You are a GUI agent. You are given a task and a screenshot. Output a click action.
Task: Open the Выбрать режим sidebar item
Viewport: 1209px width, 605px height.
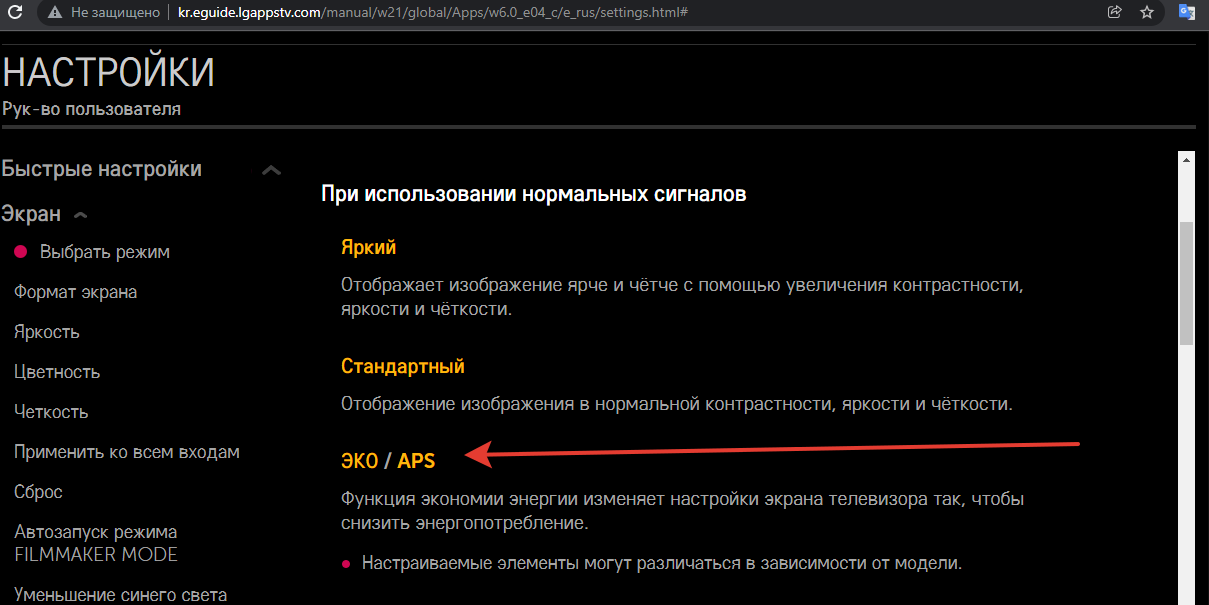[x=104, y=252]
